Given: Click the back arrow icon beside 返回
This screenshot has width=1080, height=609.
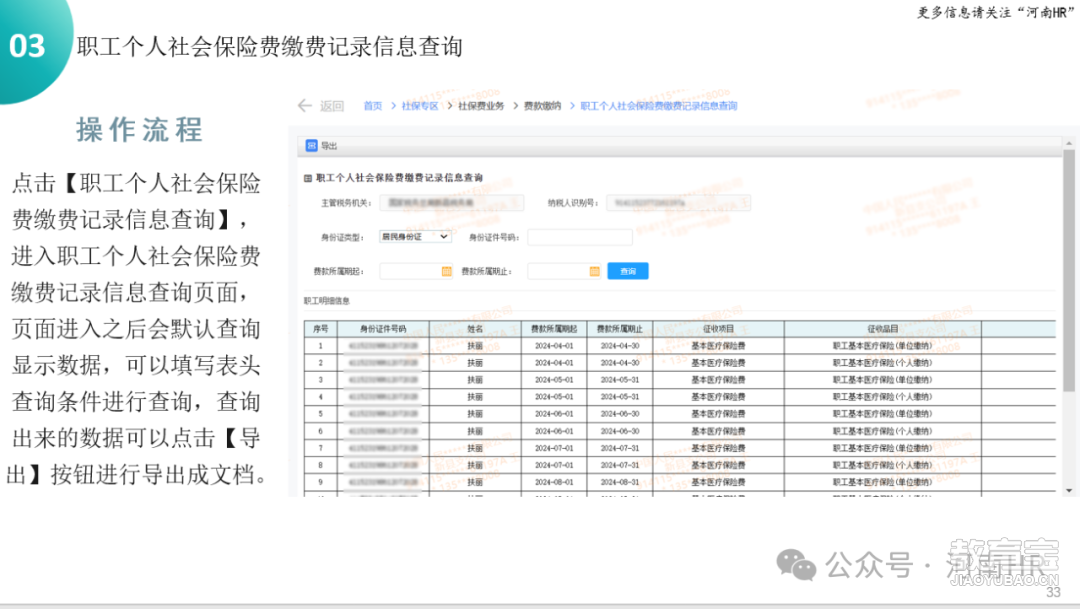Looking at the screenshot, I should point(304,105).
